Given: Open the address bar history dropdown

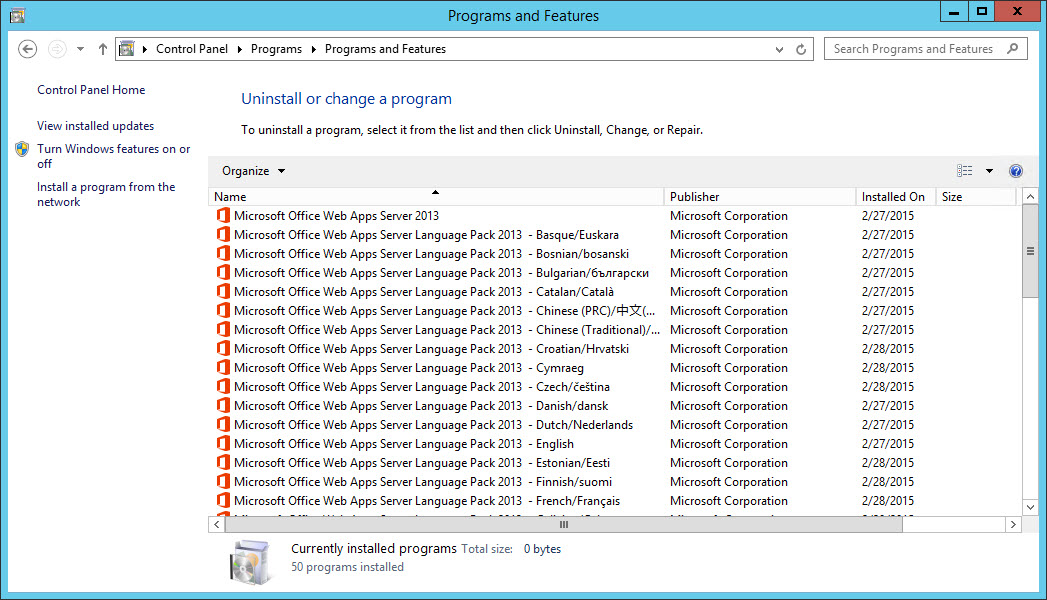Looking at the screenshot, I should coord(779,49).
